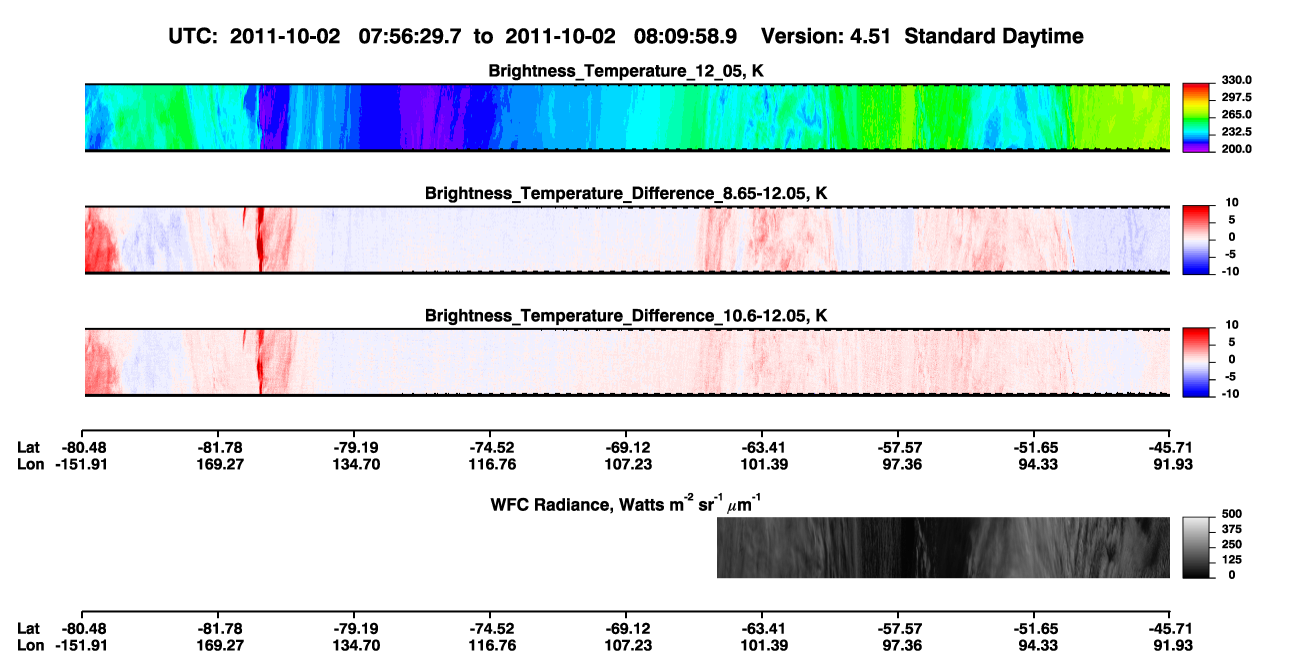Click the '-5' tick on the 10.6-12.05 colorbar
The height and width of the screenshot is (667, 1300).
1231,377
